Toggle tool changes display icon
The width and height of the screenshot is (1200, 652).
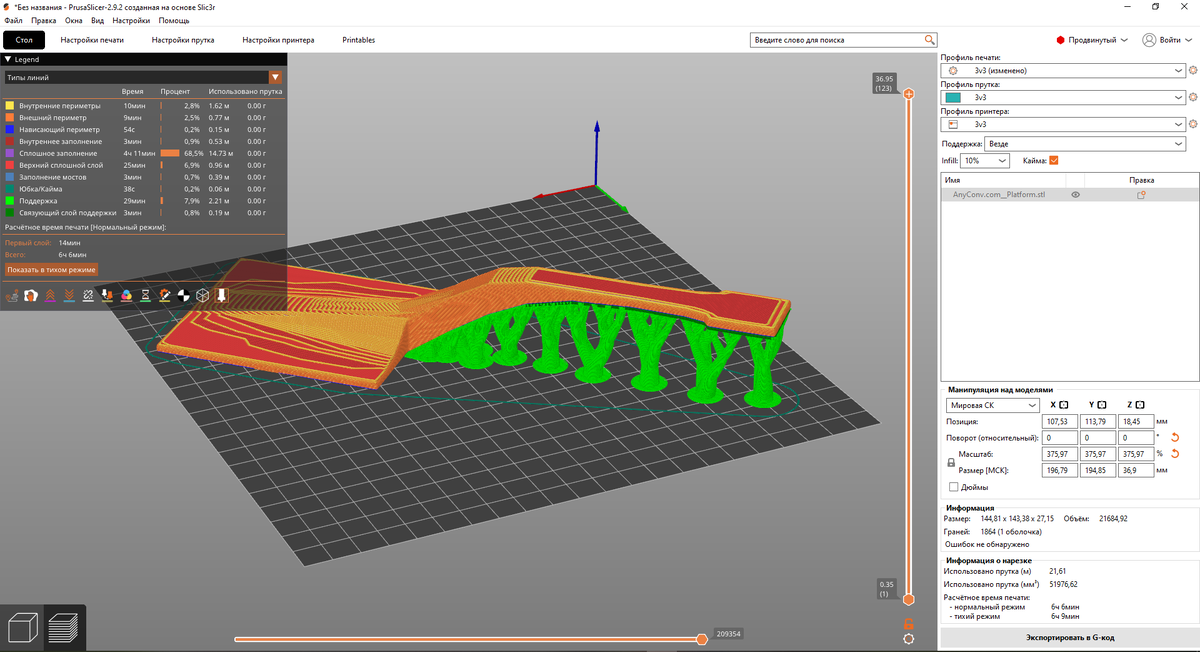(x=107, y=295)
